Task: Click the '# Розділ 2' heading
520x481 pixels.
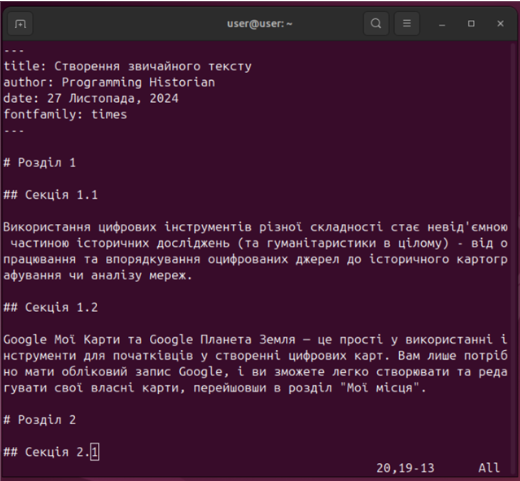Action: (x=40, y=420)
